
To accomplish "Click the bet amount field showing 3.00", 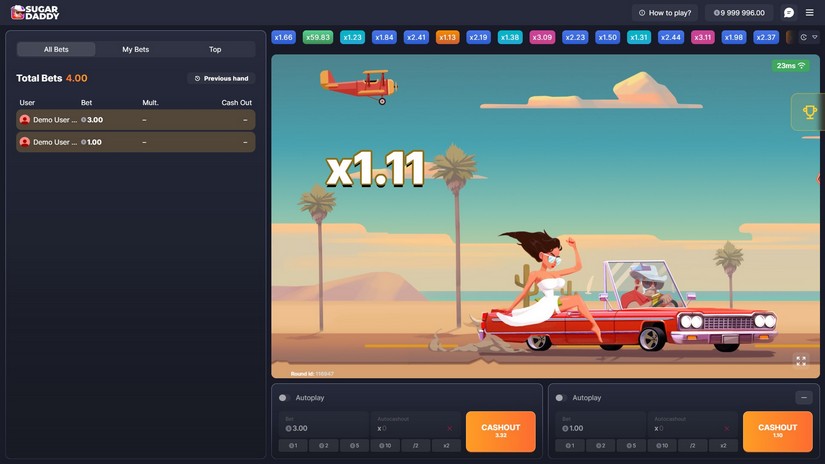I will click(x=324, y=424).
